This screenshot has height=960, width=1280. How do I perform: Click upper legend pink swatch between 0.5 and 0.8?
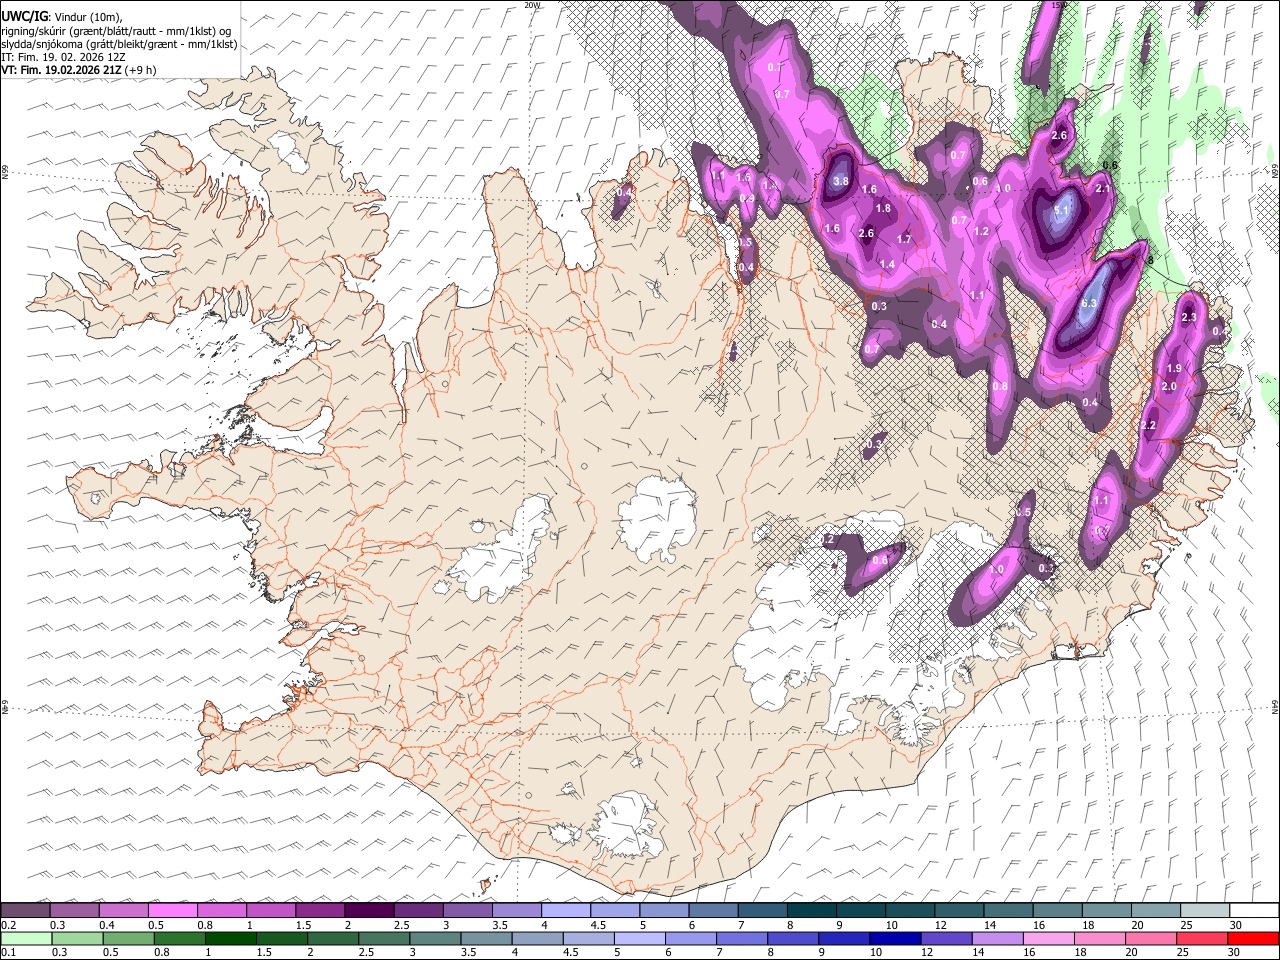tap(172, 910)
